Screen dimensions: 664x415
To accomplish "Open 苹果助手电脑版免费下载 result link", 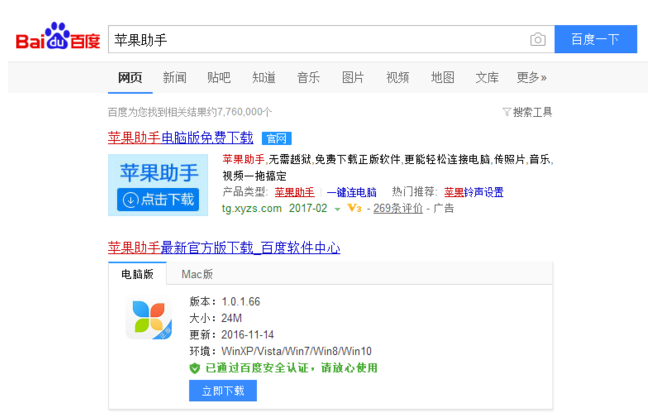I will coord(180,138).
